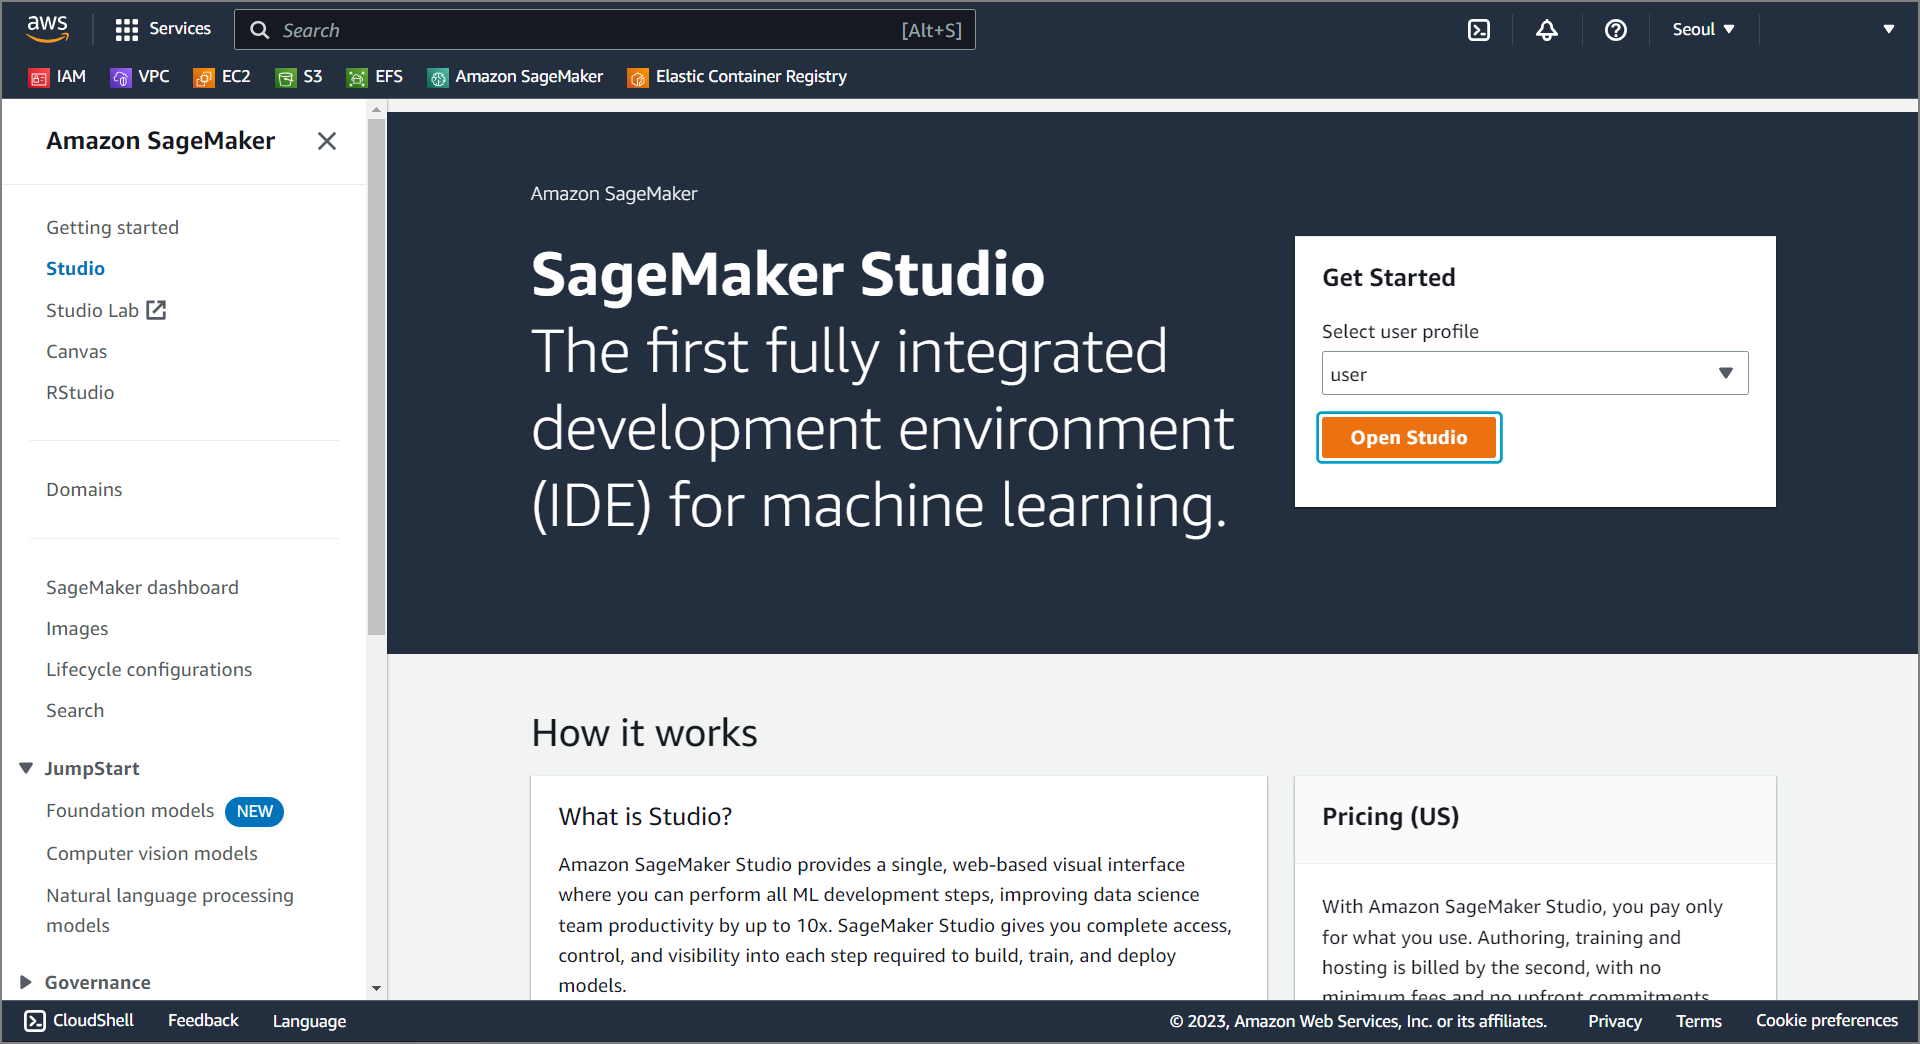Open the Privacy footer link
The image size is (1920, 1044).
[1615, 1021]
